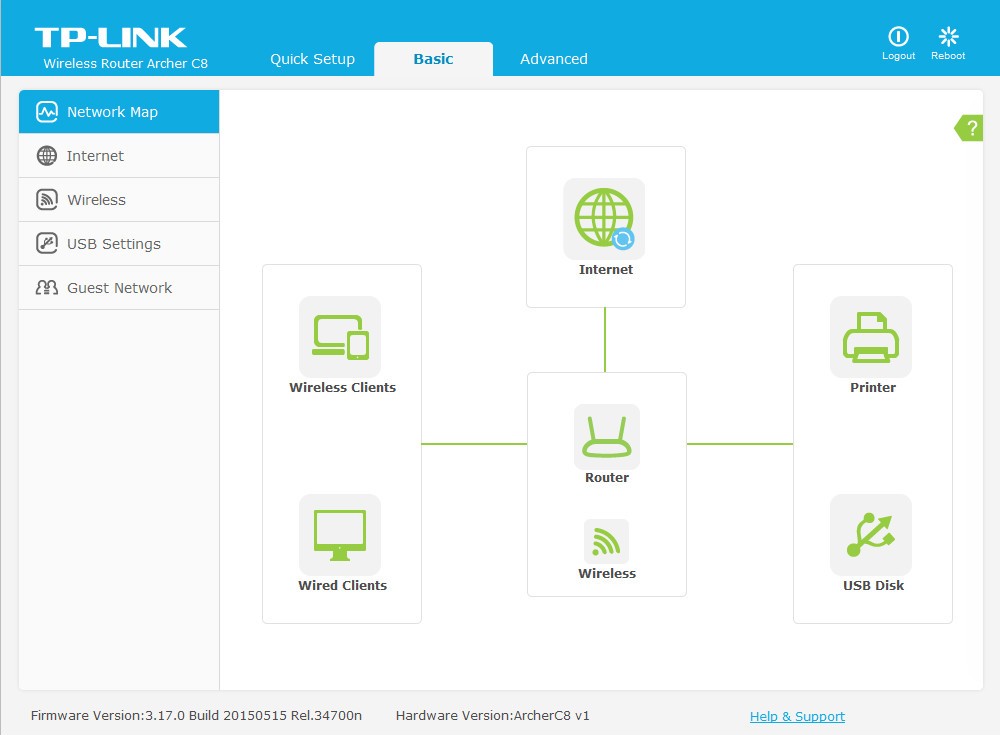Open Wireless settings in the sidebar
The image size is (1000, 735).
[118, 200]
